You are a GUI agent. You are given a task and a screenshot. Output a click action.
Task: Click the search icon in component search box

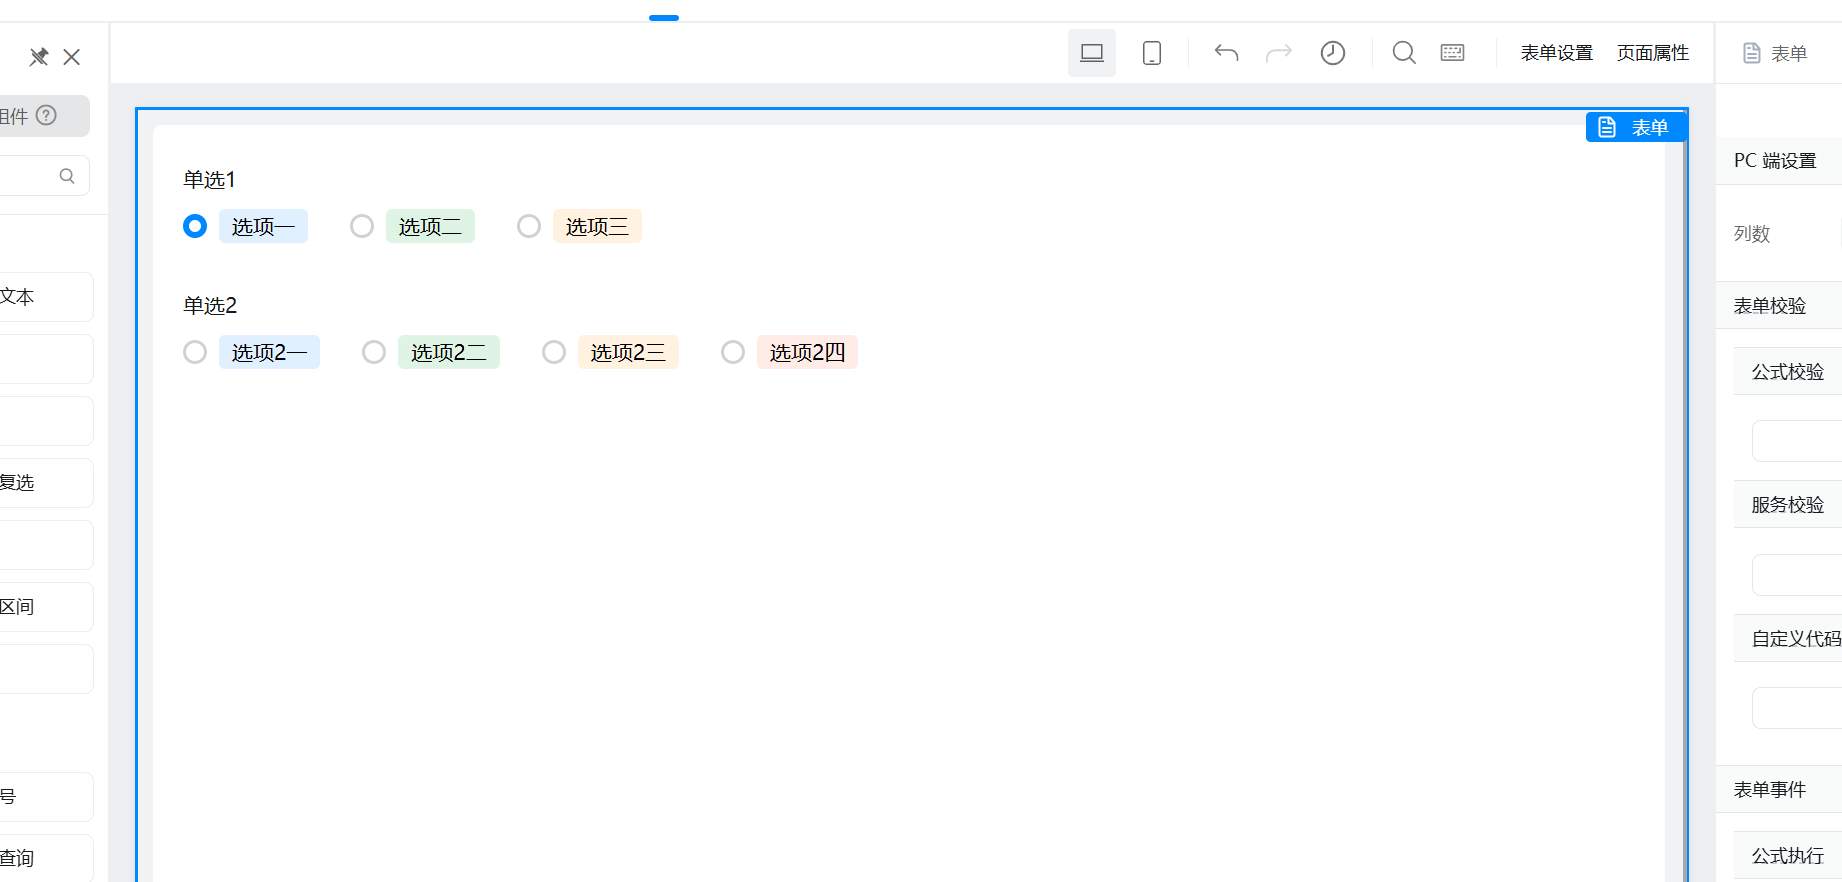(x=67, y=176)
